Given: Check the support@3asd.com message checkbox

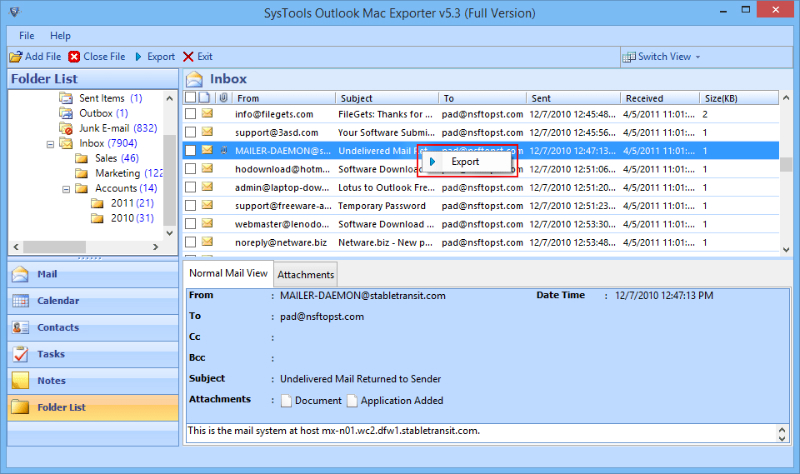Looking at the screenshot, I should (190, 132).
